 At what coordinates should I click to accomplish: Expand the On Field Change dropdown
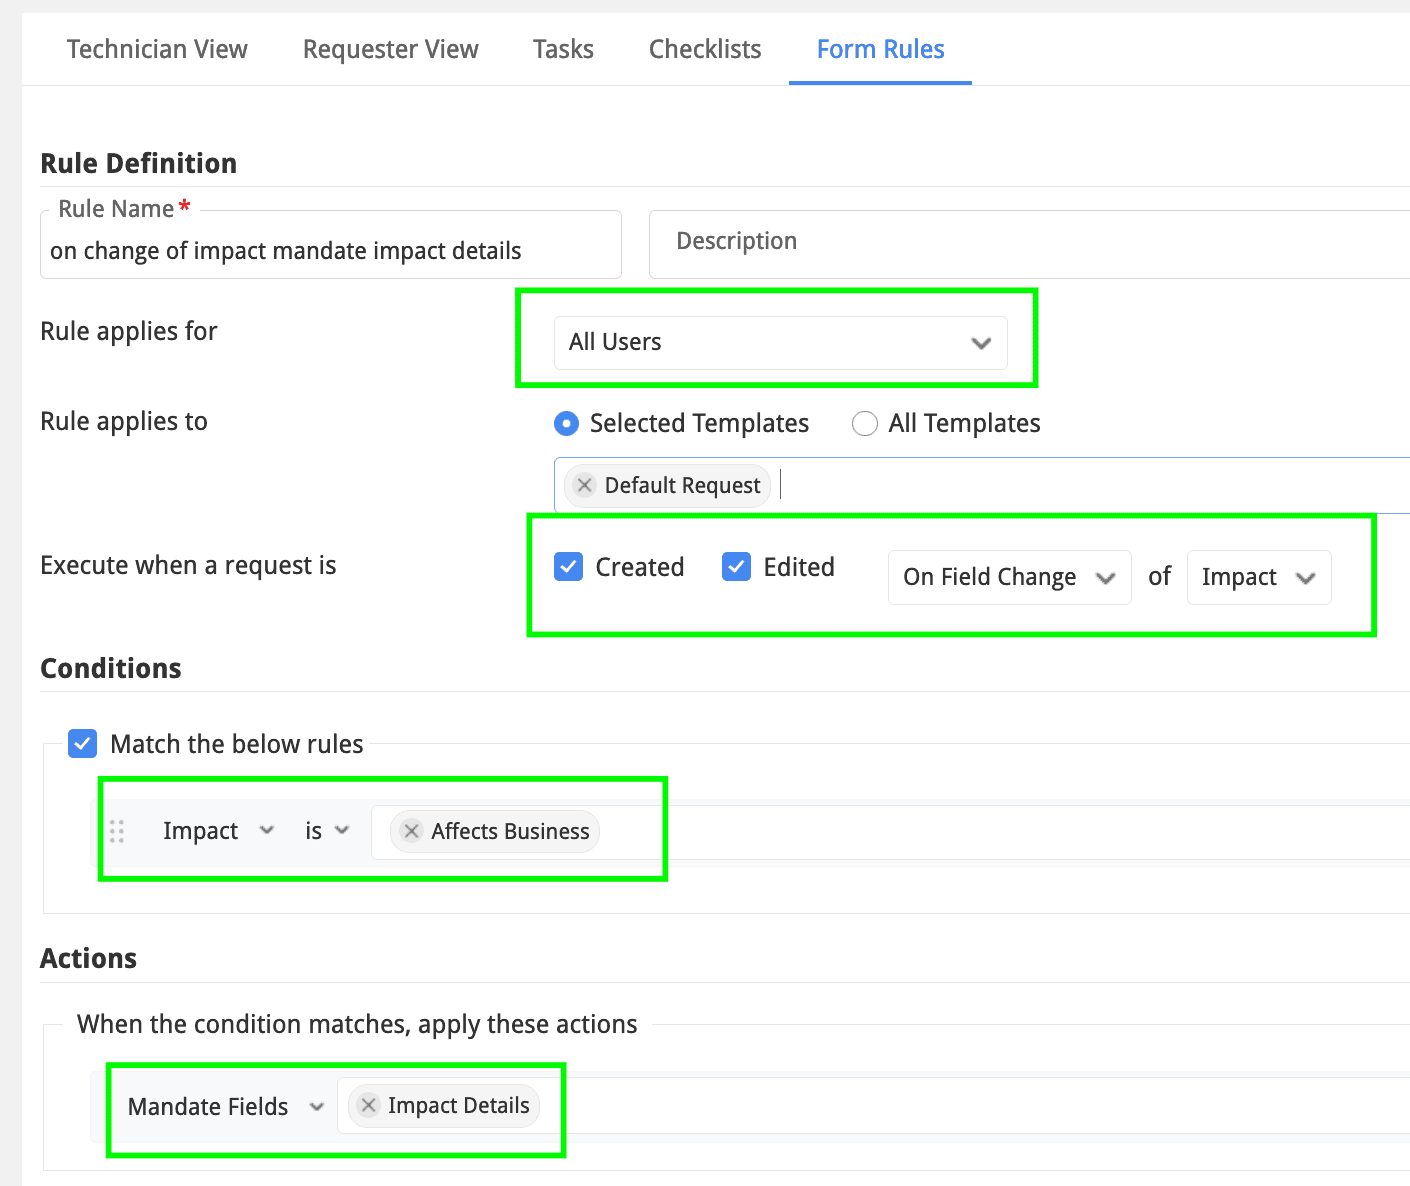click(1009, 577)
